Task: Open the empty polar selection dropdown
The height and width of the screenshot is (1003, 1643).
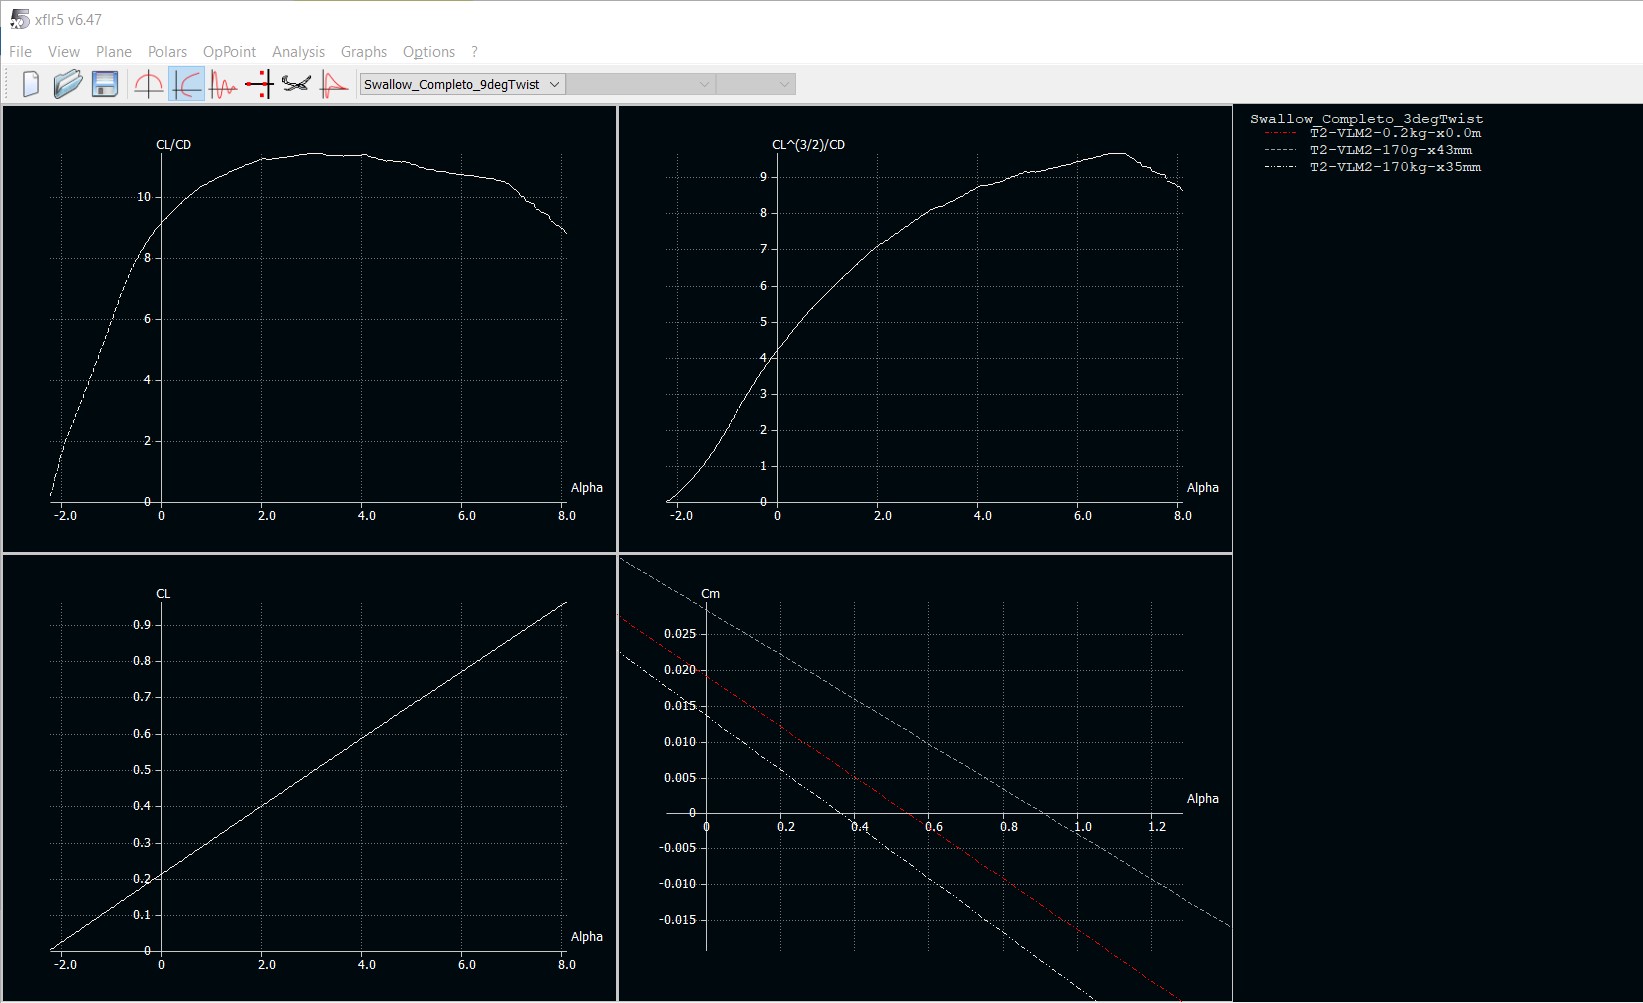Action: [x=640, y=85]
